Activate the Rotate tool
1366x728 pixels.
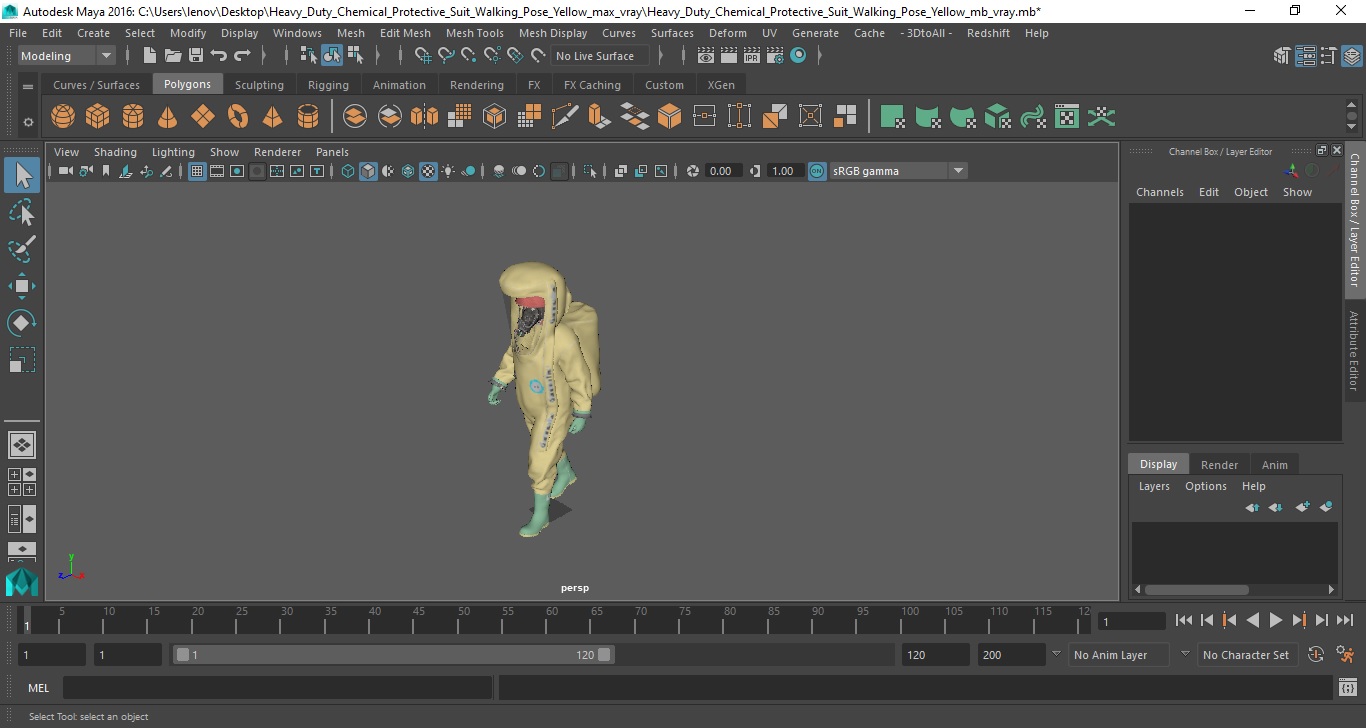(22, 323)
